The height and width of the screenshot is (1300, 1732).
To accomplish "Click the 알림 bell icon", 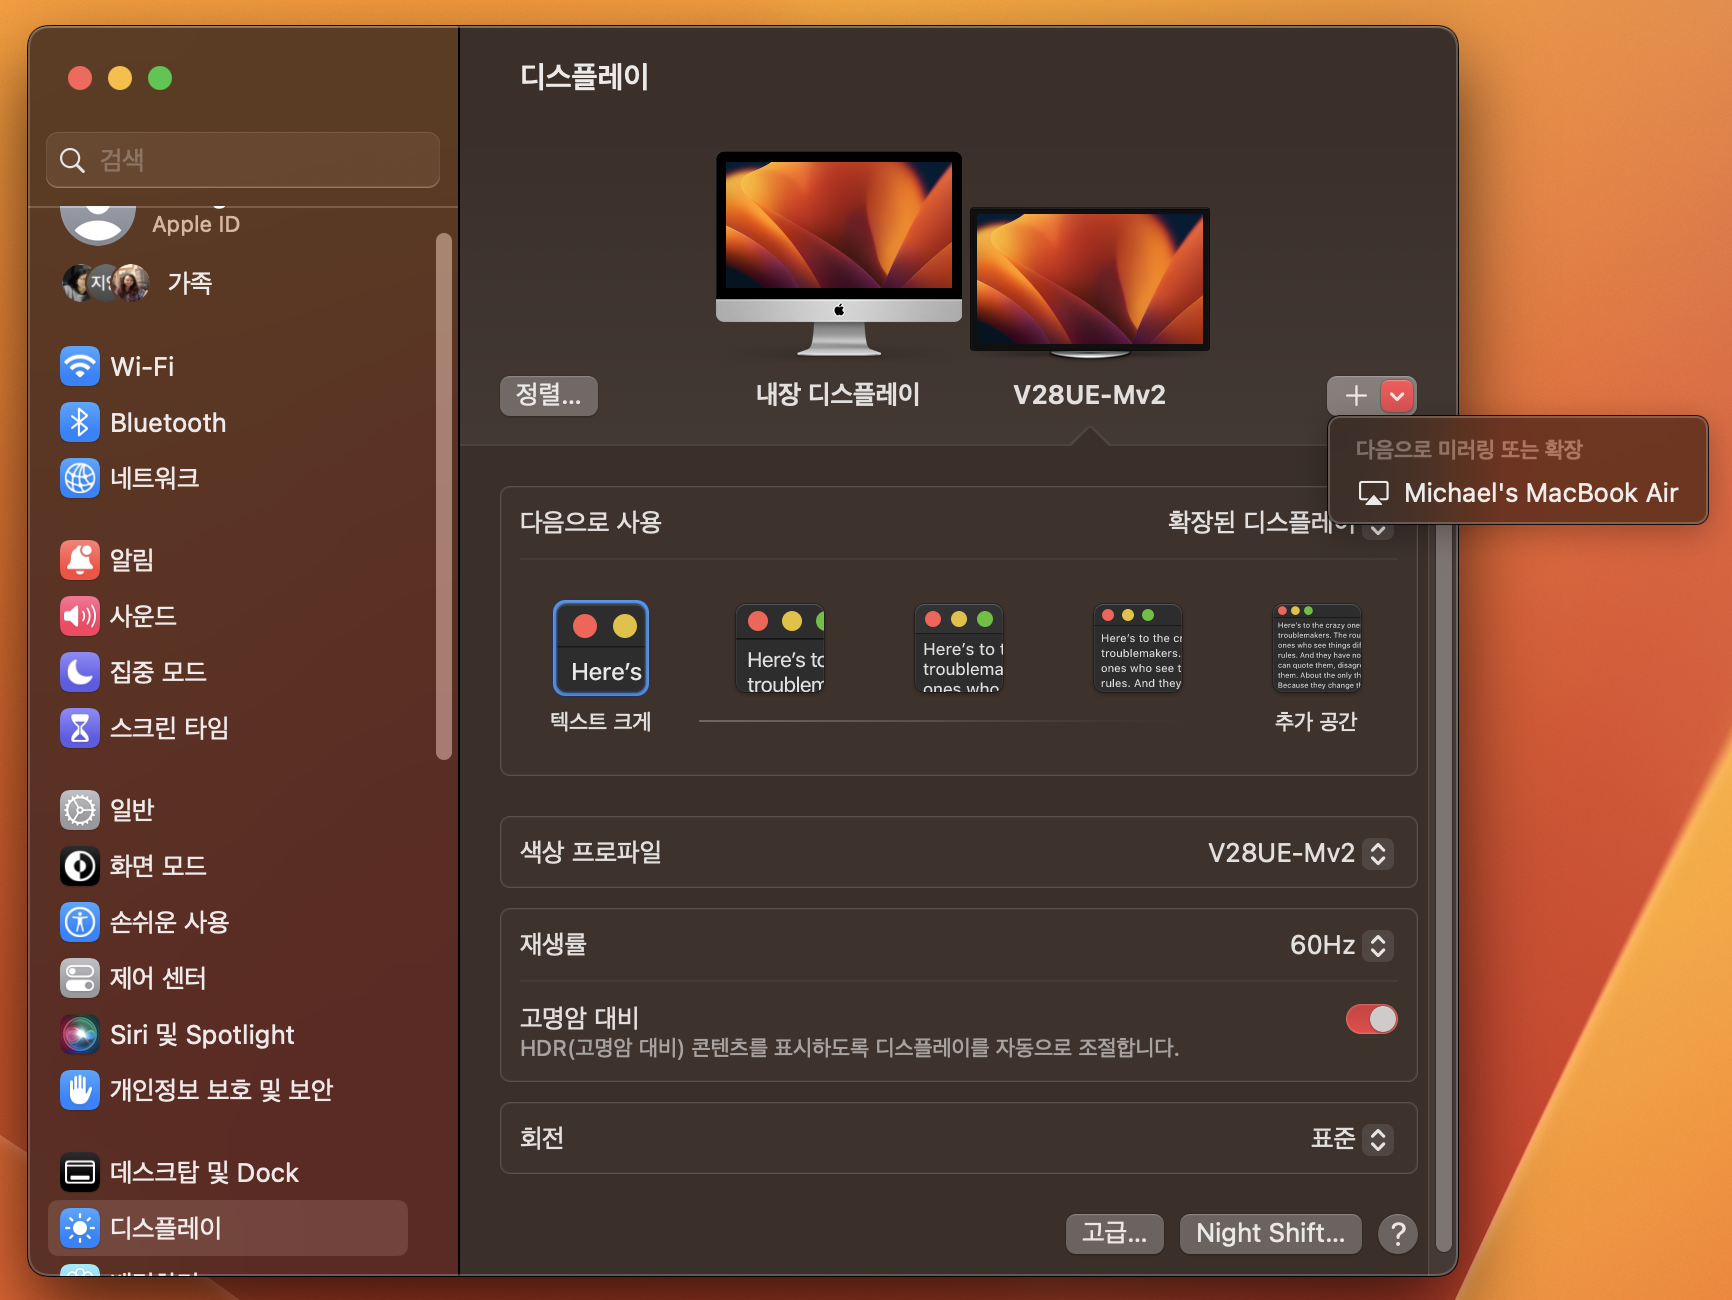I will point(80,559).
